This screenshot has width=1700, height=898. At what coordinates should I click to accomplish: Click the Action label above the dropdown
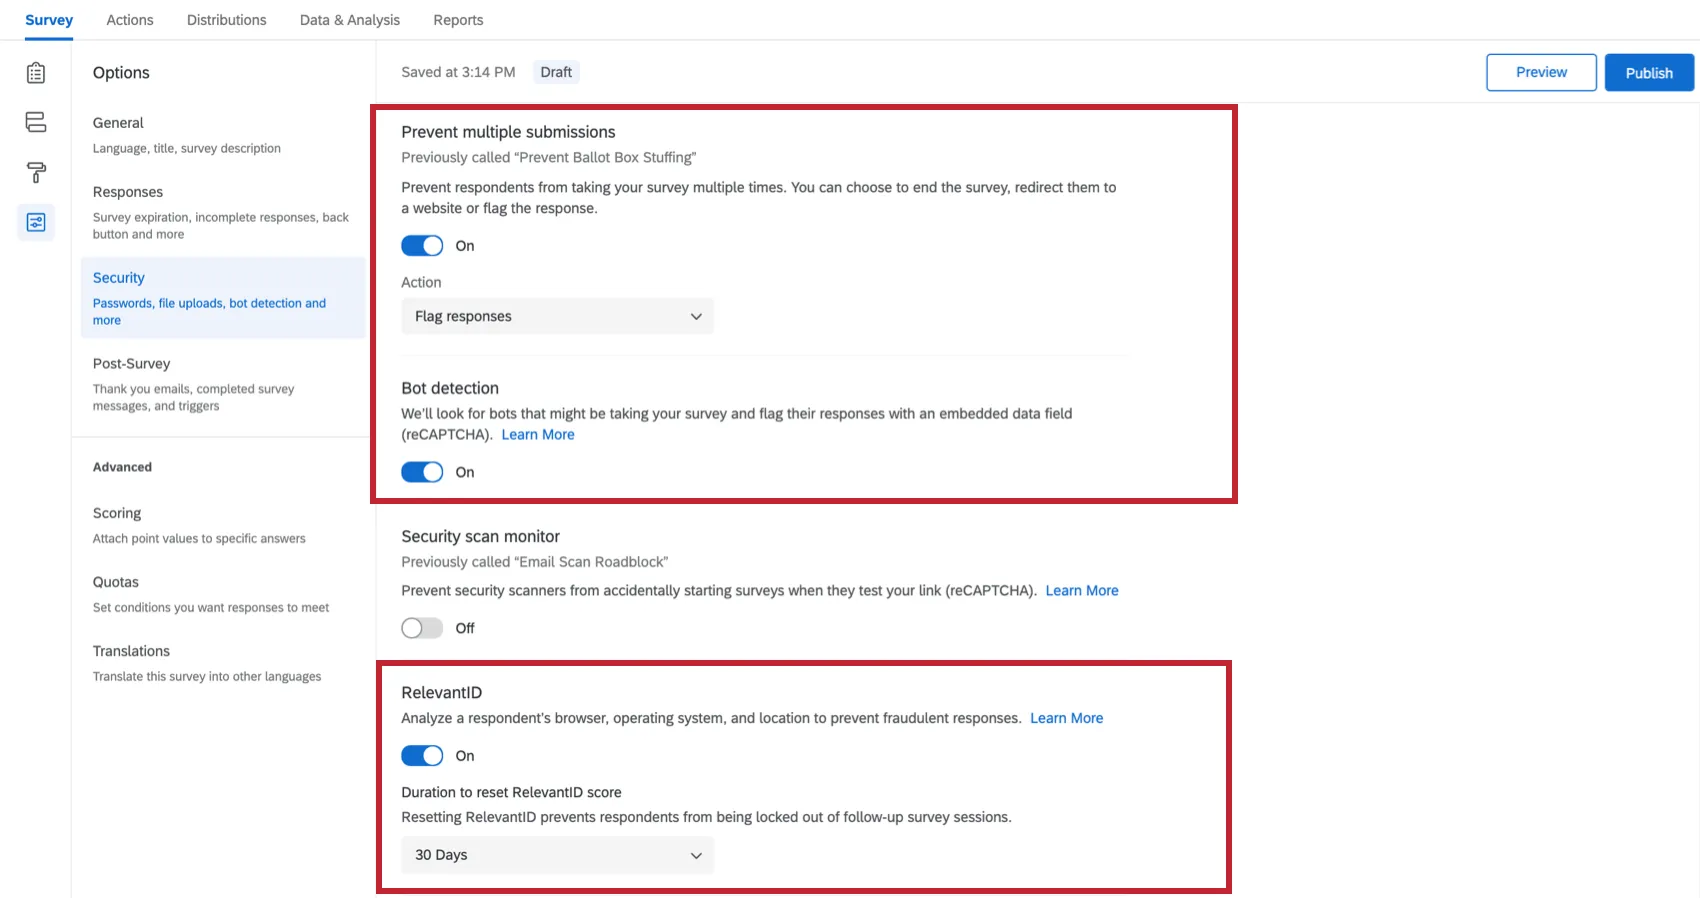(x=421, y=283)
